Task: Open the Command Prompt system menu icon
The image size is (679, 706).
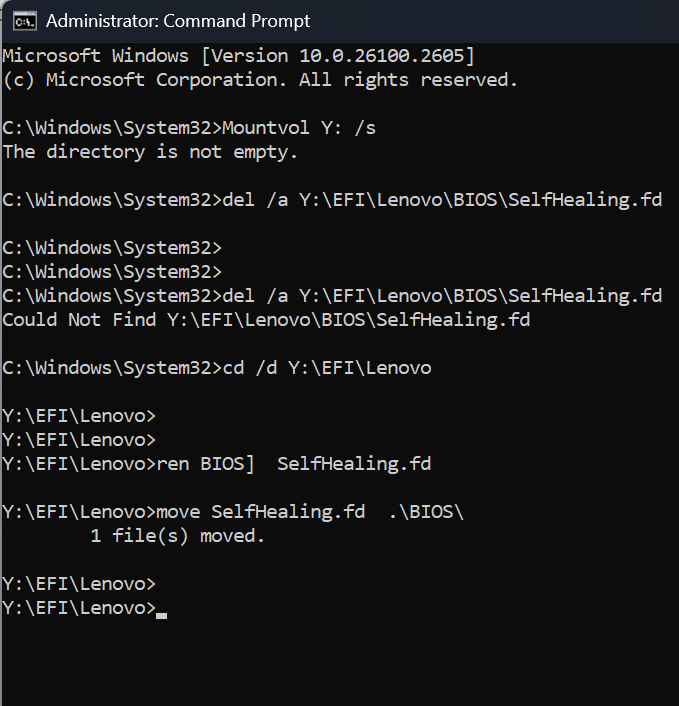Action: click(25, 22)
